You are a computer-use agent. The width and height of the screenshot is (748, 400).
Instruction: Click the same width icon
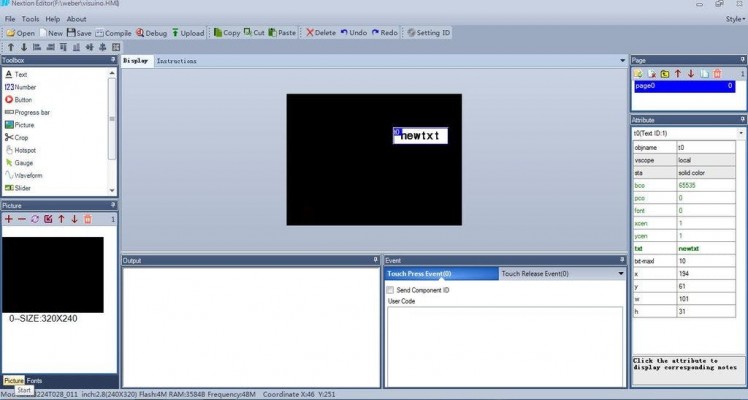coord(89,47)
